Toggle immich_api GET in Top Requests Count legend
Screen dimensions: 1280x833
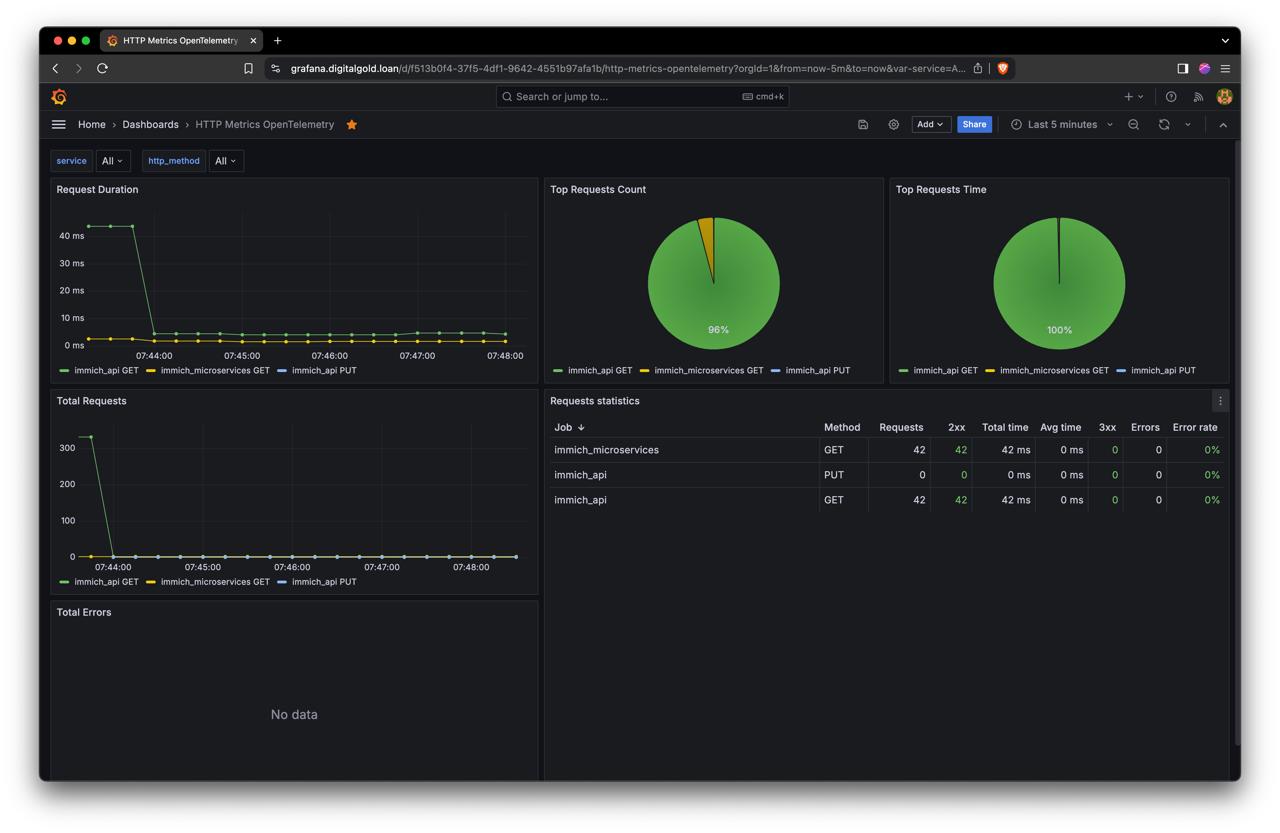point(600,371)
